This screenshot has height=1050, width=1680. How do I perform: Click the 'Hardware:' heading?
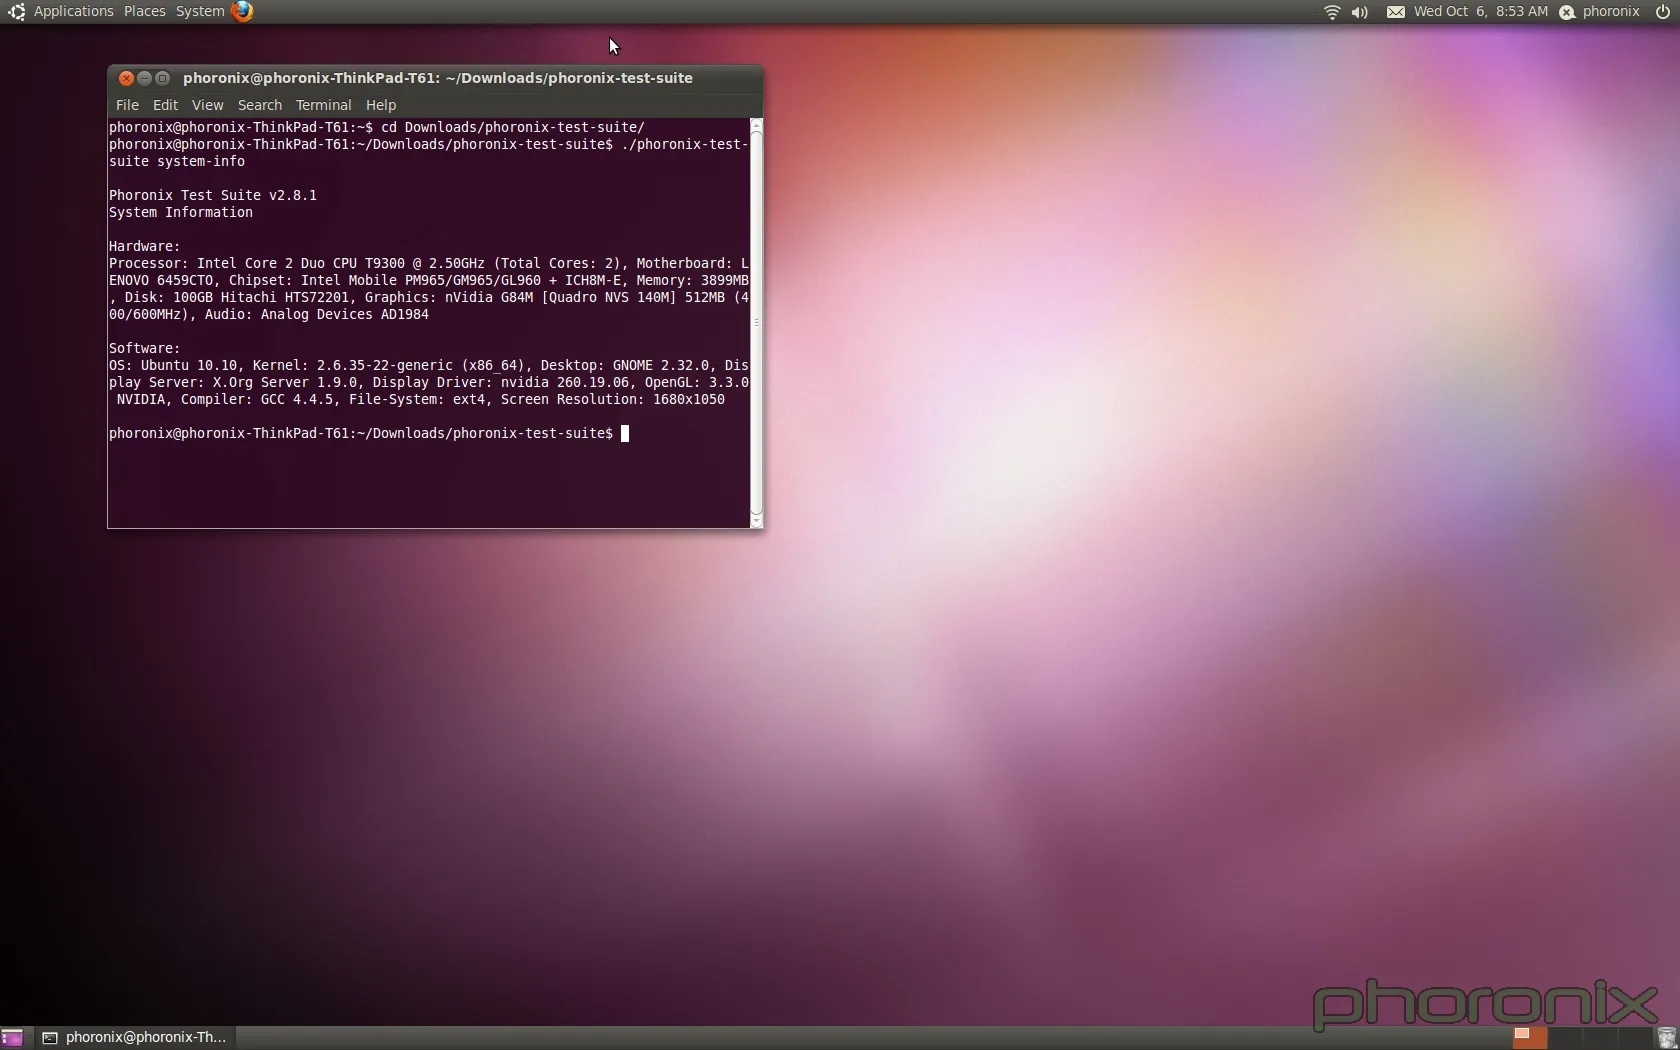(x=145, y=246)
